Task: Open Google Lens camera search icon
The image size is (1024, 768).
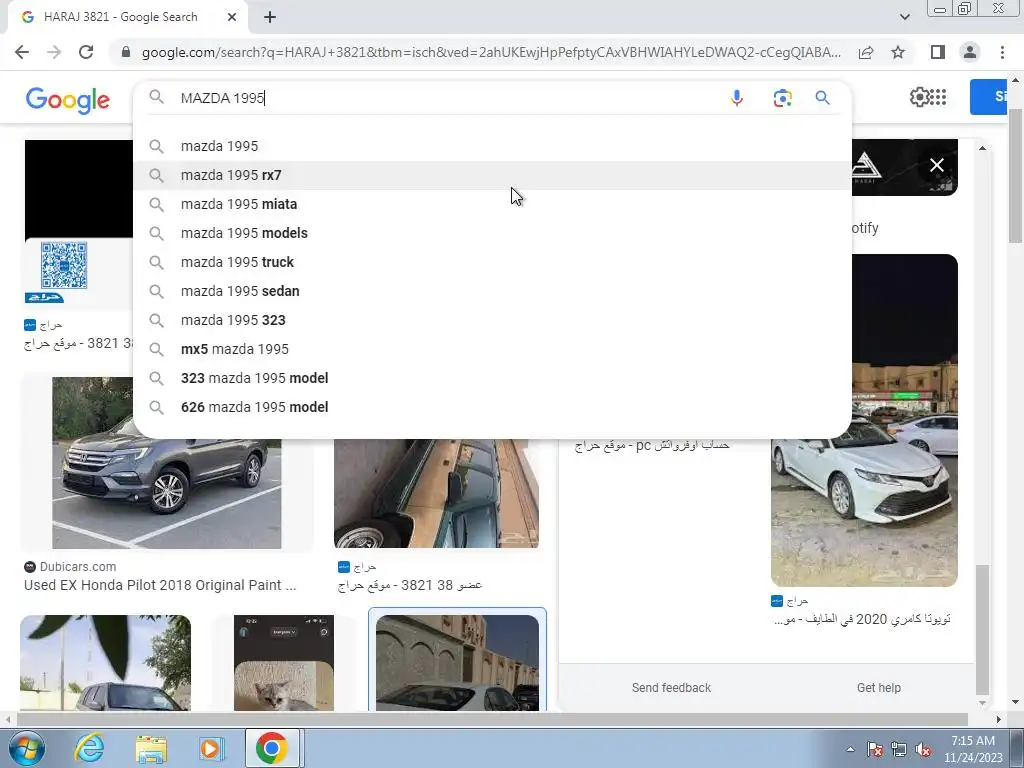Action: point(782,98)
